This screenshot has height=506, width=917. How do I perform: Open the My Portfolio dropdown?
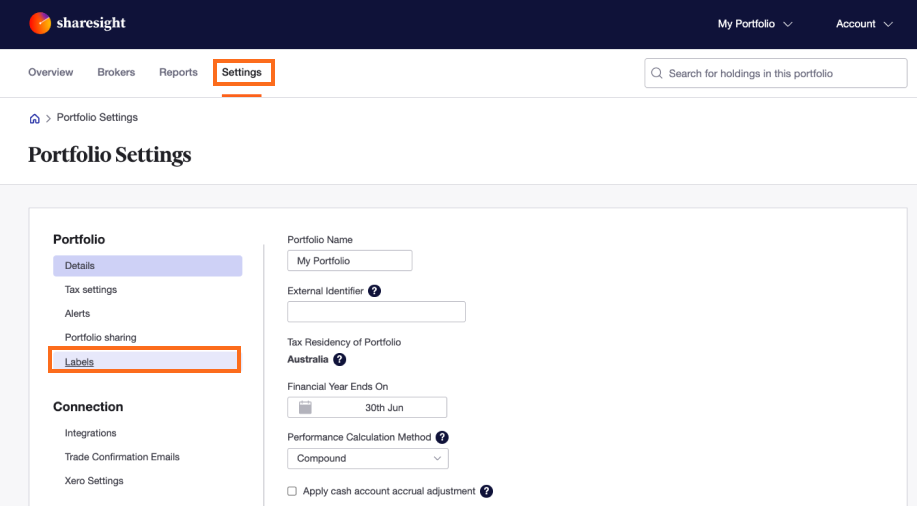[x=755, y=24]
